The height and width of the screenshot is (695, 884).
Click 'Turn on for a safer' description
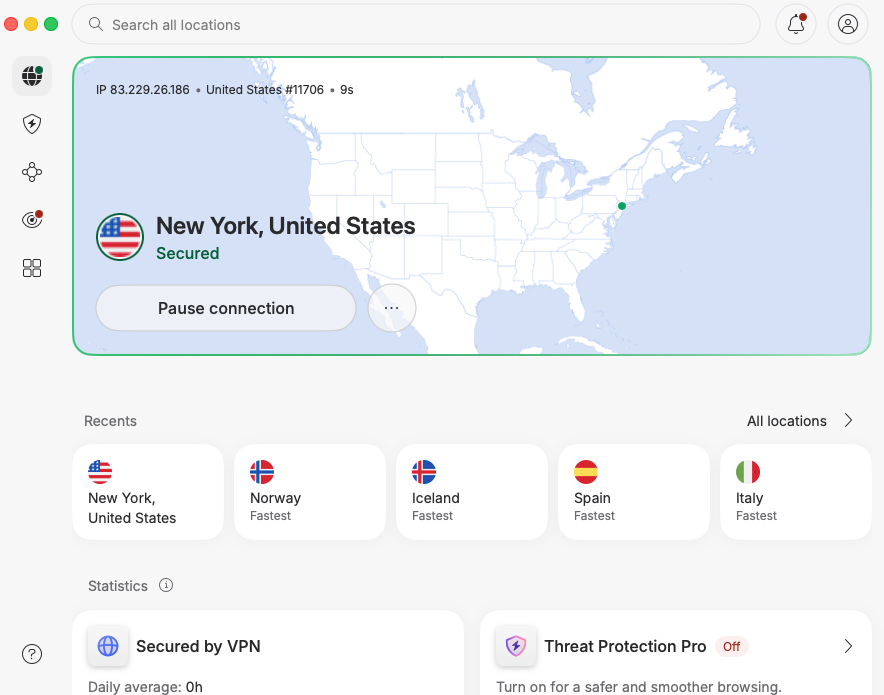(x=639, y=687)
